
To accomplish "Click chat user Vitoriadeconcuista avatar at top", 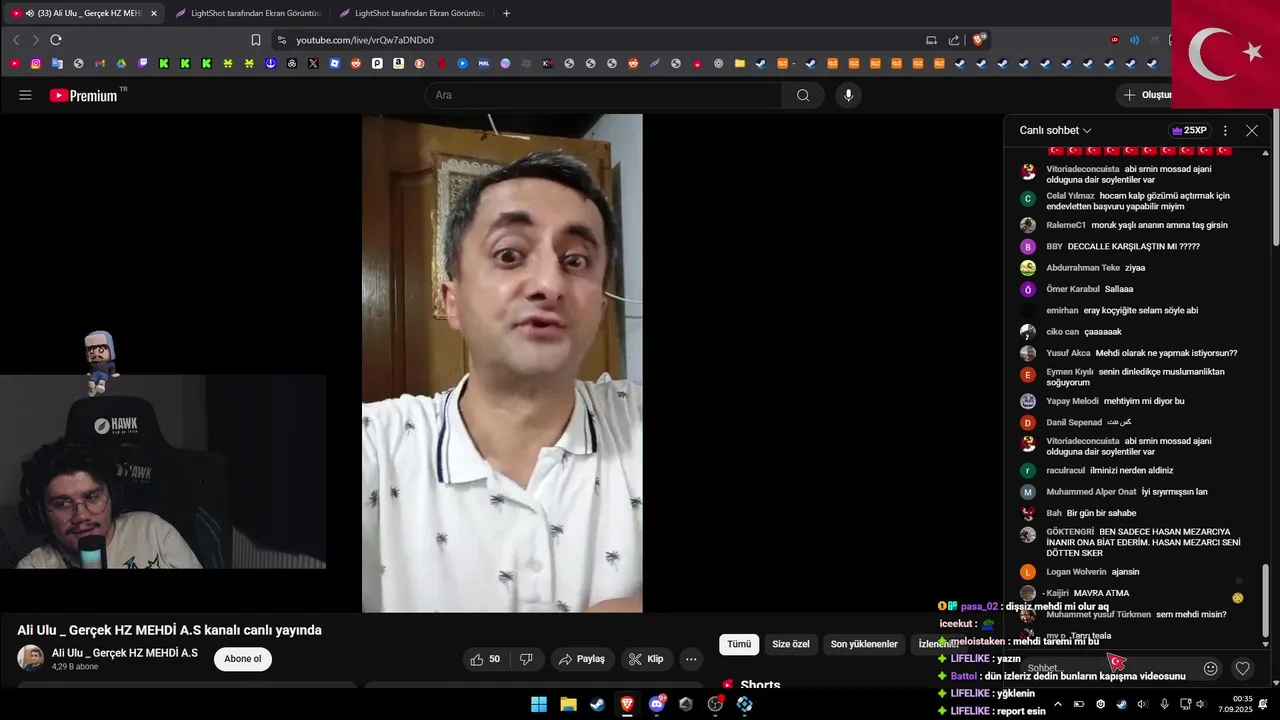I will point(1028,172).
